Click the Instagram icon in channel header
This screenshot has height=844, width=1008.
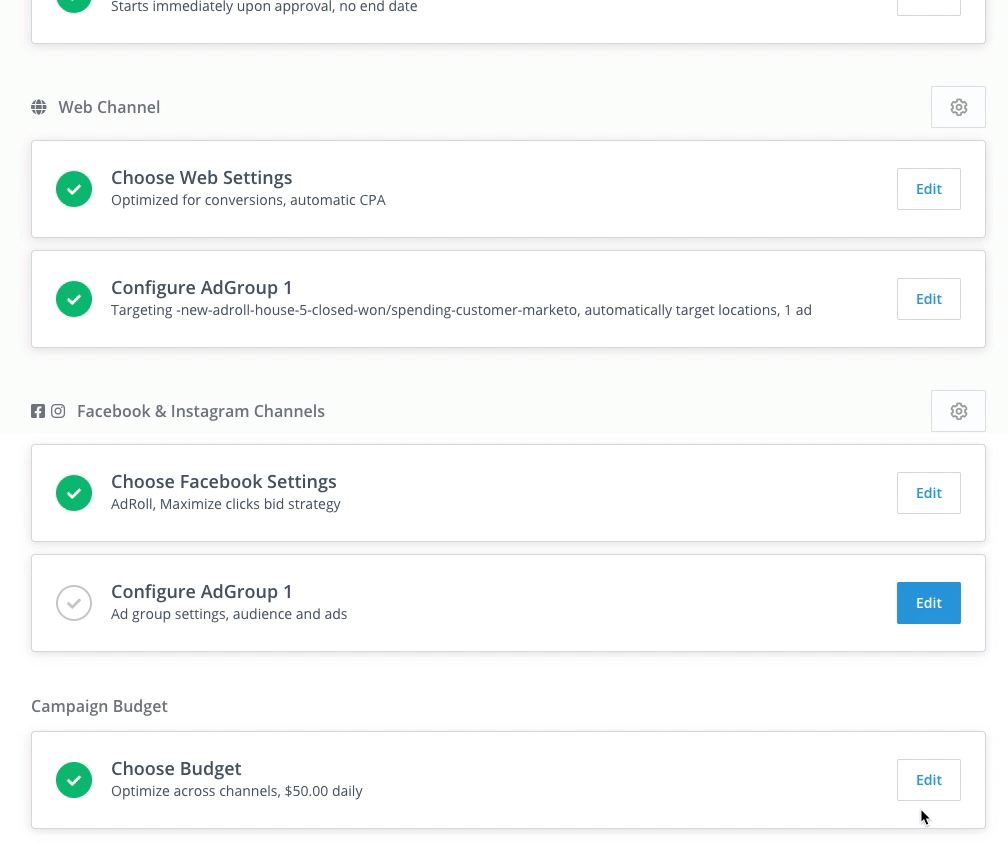click(x=58, y=411)
